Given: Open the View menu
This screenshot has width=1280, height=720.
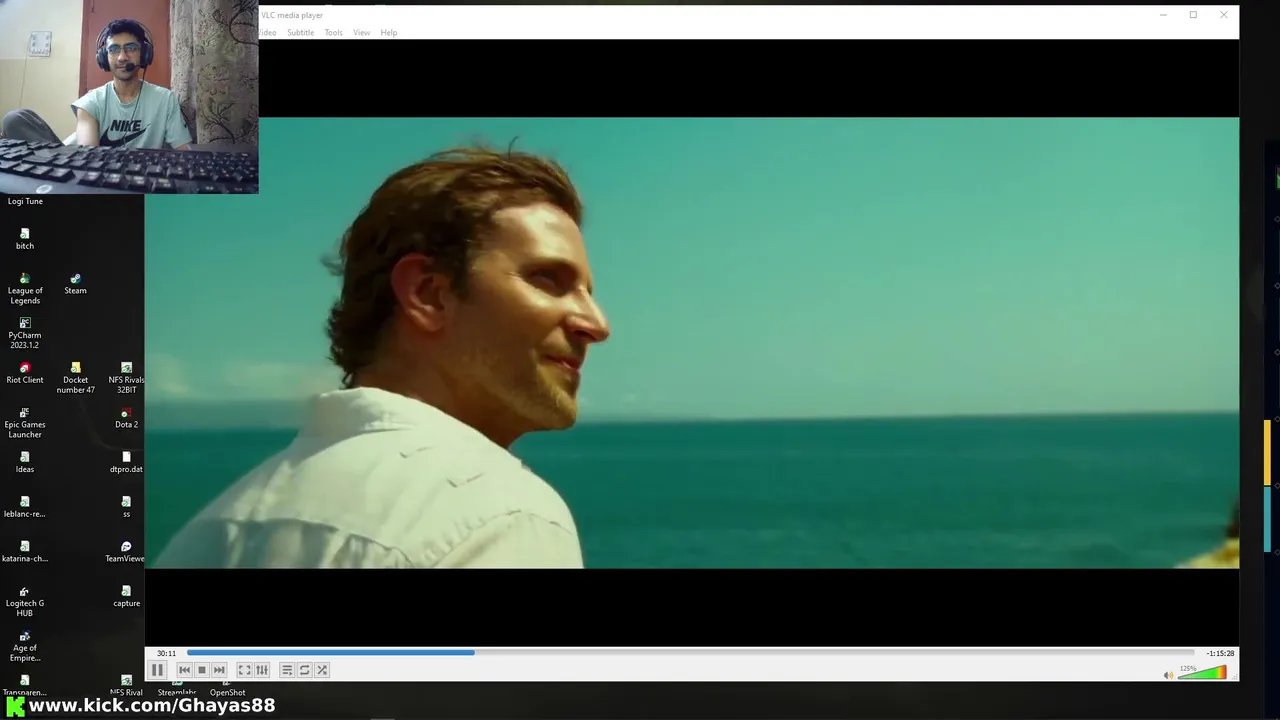Looking at the screenshot, I should coord(361,33).
